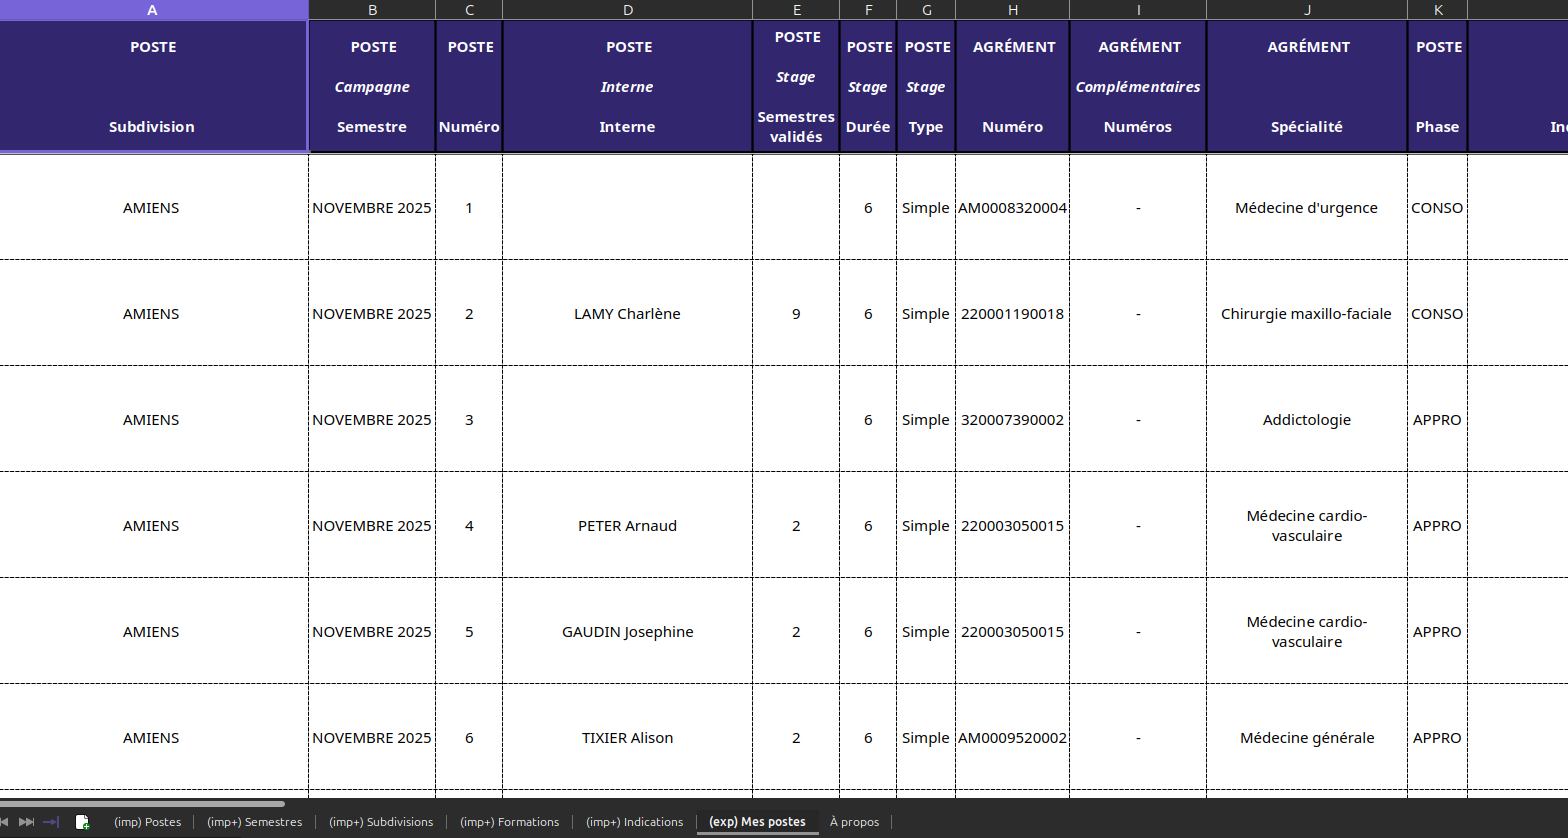Open the (imp+) Semestres sheet tab
This screenshot has height=838, width=1568.
click(x=254, y=822)
